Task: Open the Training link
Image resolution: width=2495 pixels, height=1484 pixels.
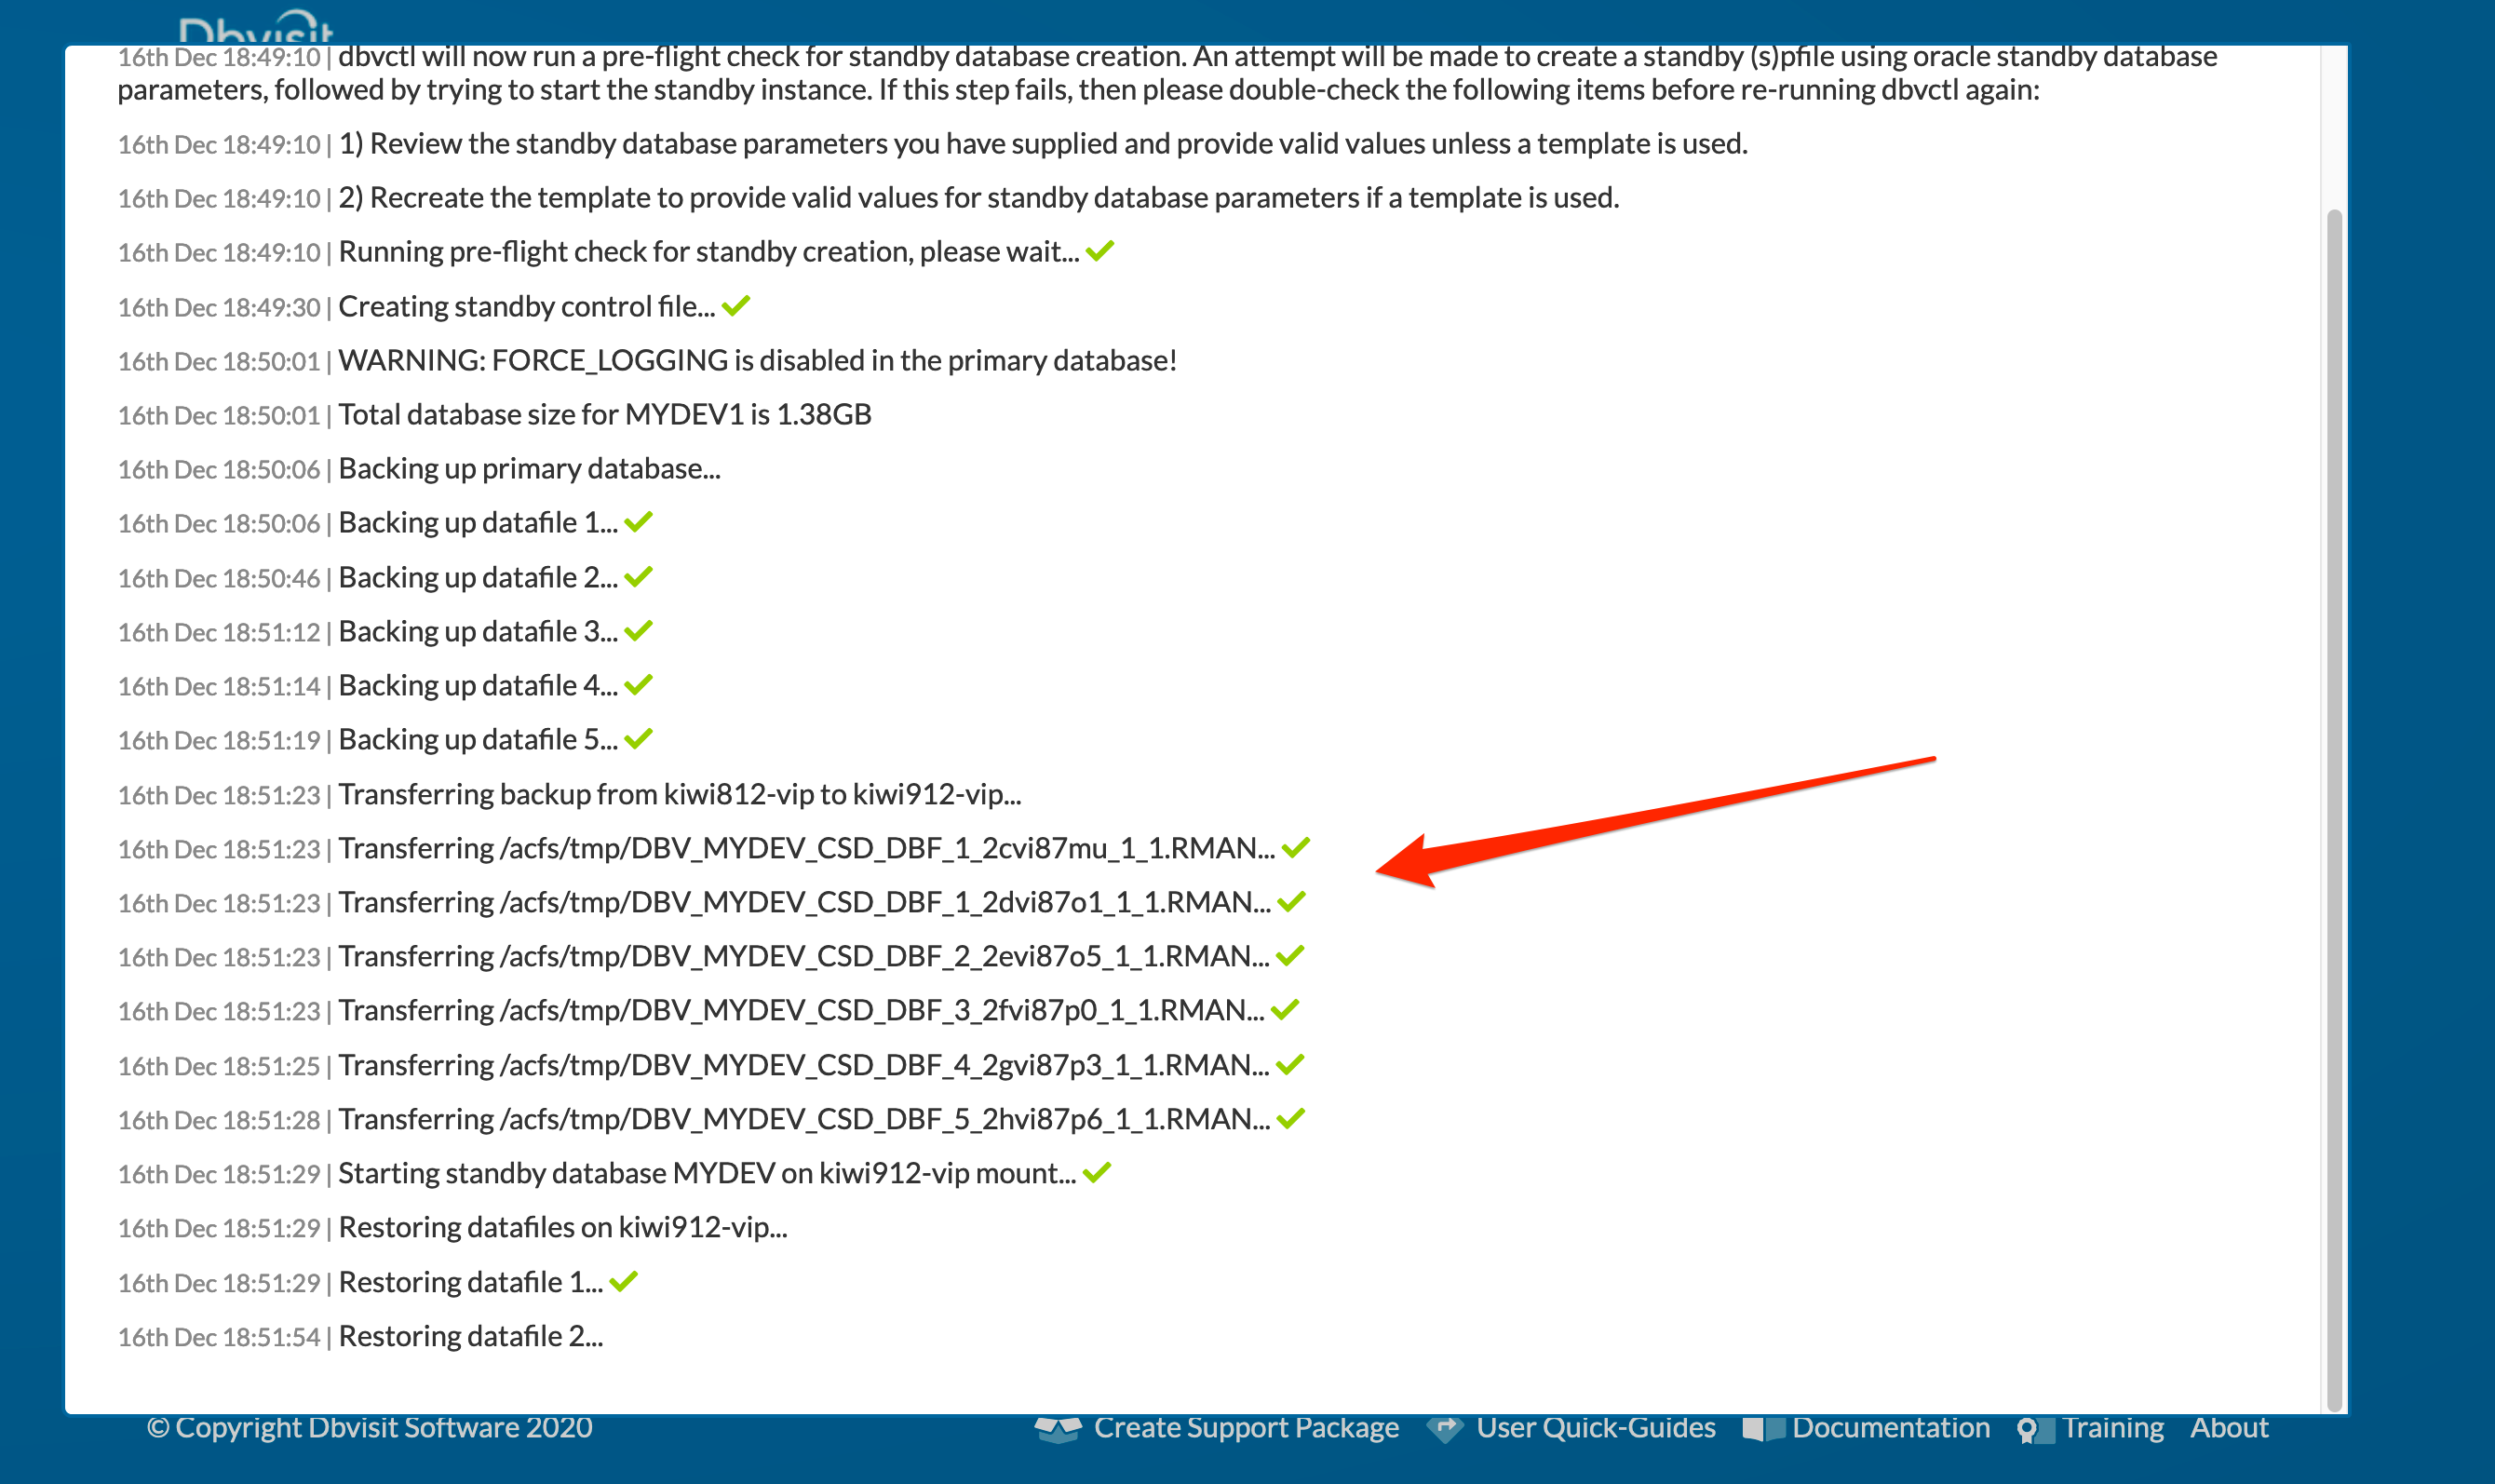Action: [2113, 1428]
